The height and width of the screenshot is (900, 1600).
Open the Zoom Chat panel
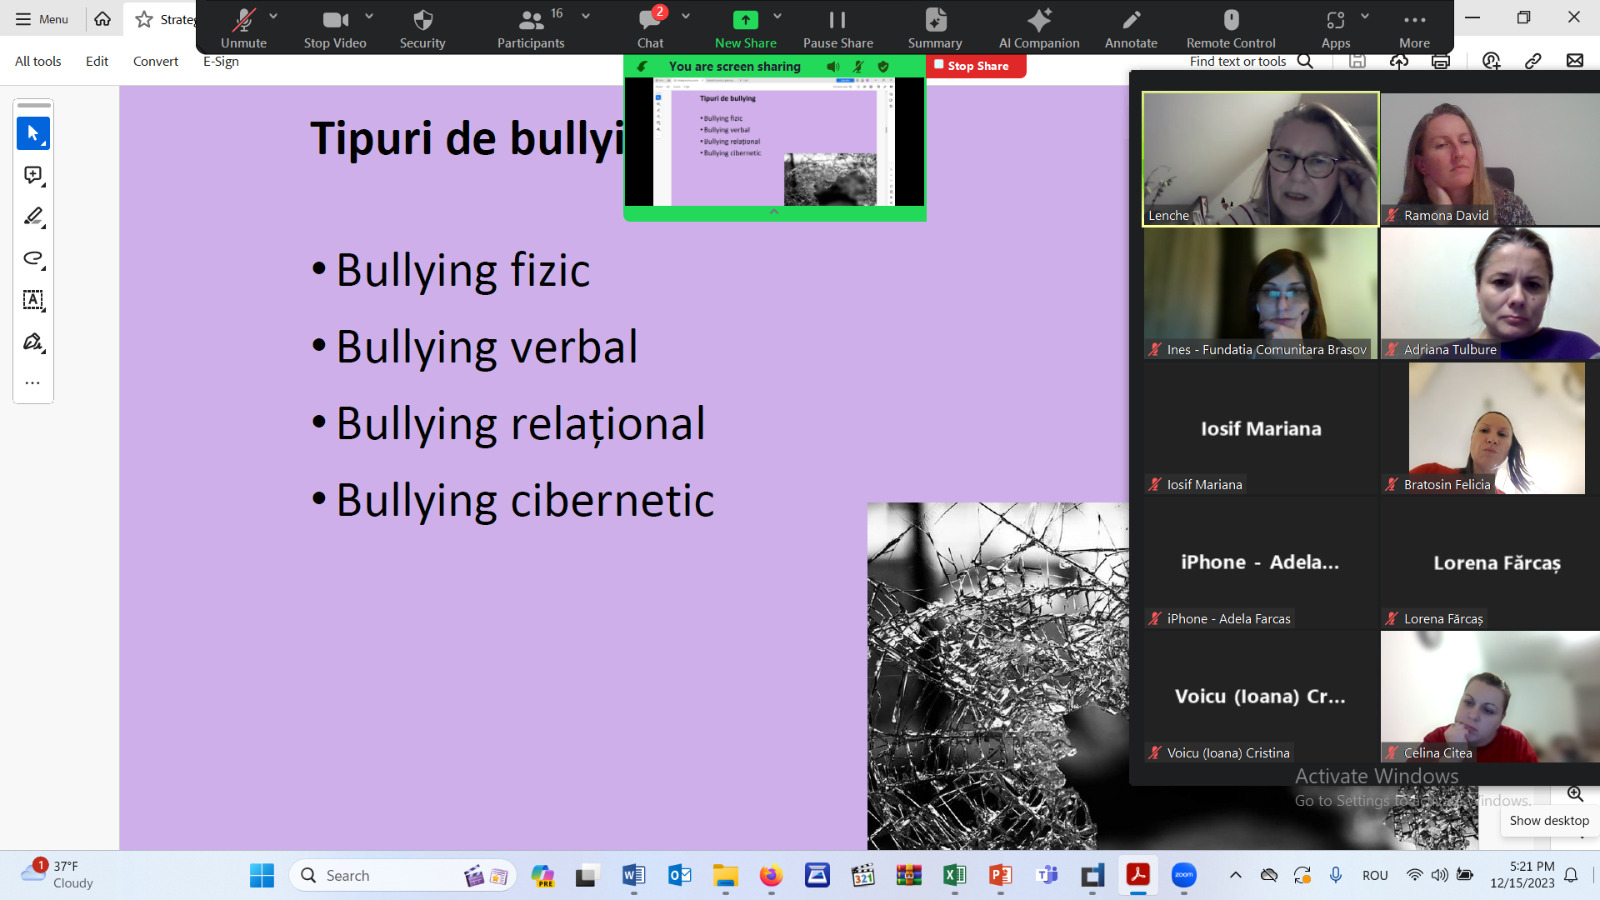tap(650, 28)
